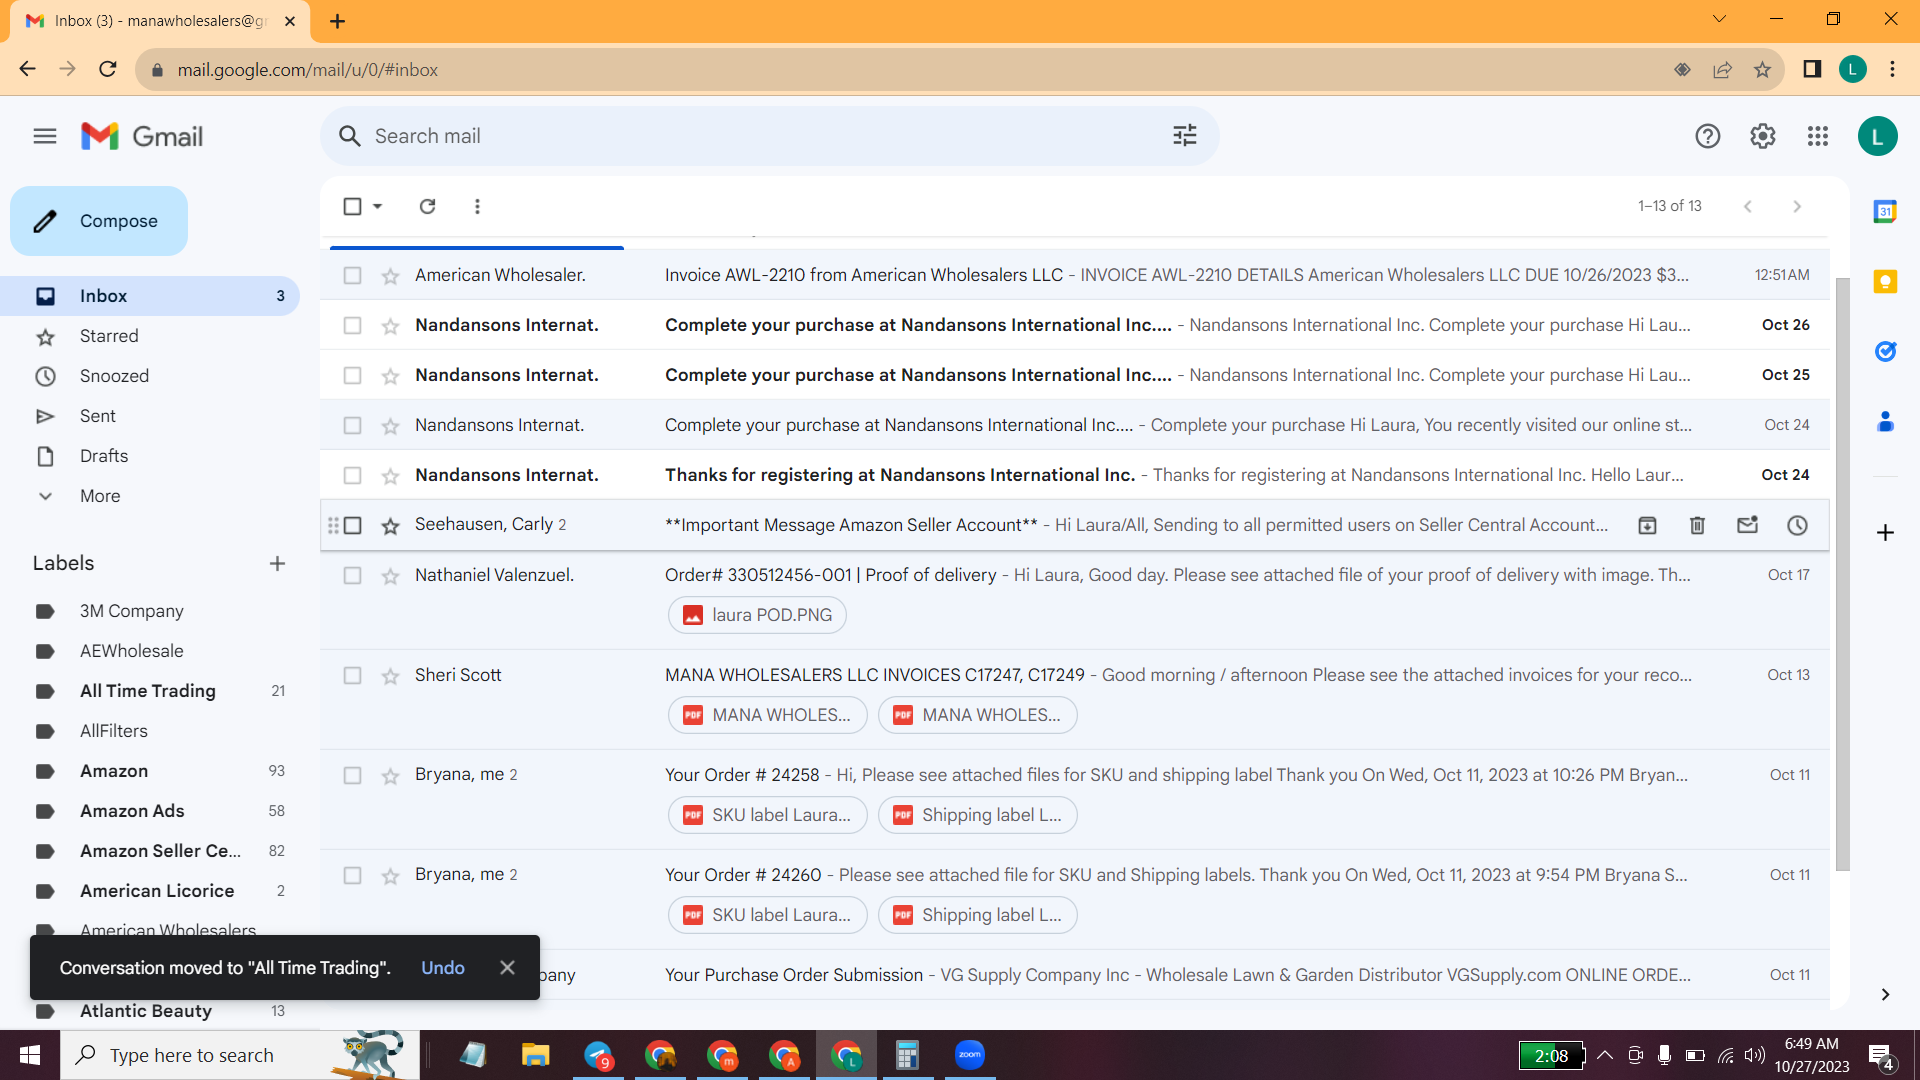Open the tab search dropdown in Chrome

tap(1719, 19)
